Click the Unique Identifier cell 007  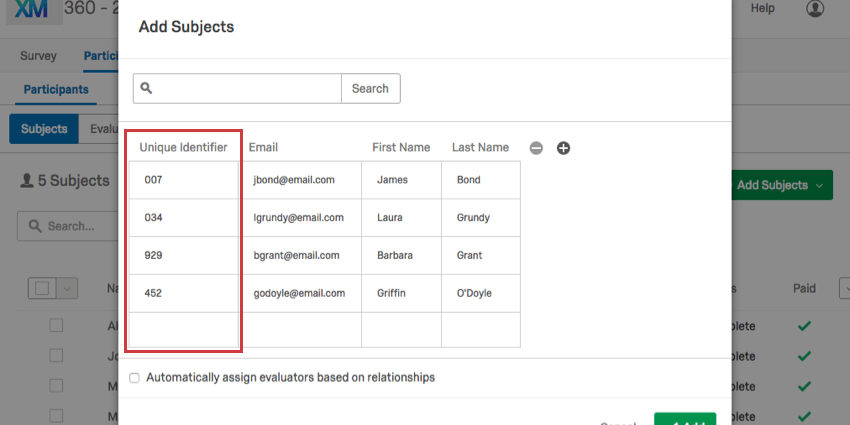pos(184,180)
